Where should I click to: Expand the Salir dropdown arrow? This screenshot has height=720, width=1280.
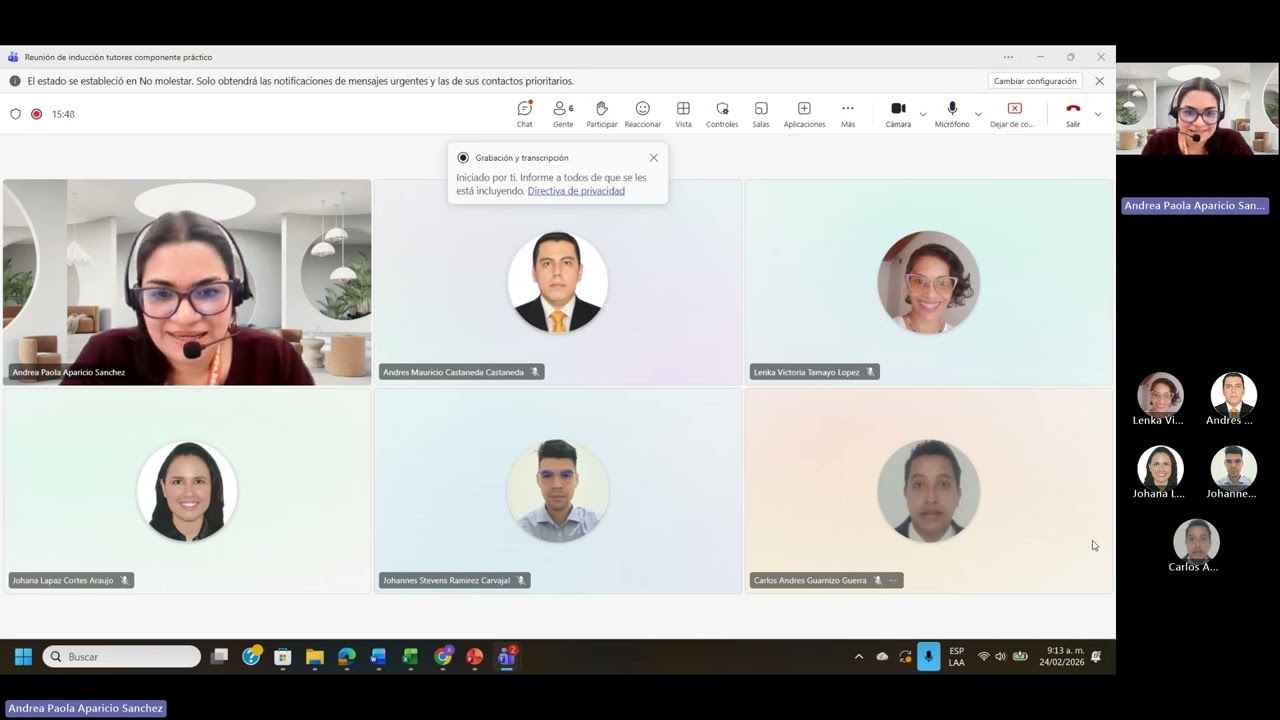coord(1098,114)
